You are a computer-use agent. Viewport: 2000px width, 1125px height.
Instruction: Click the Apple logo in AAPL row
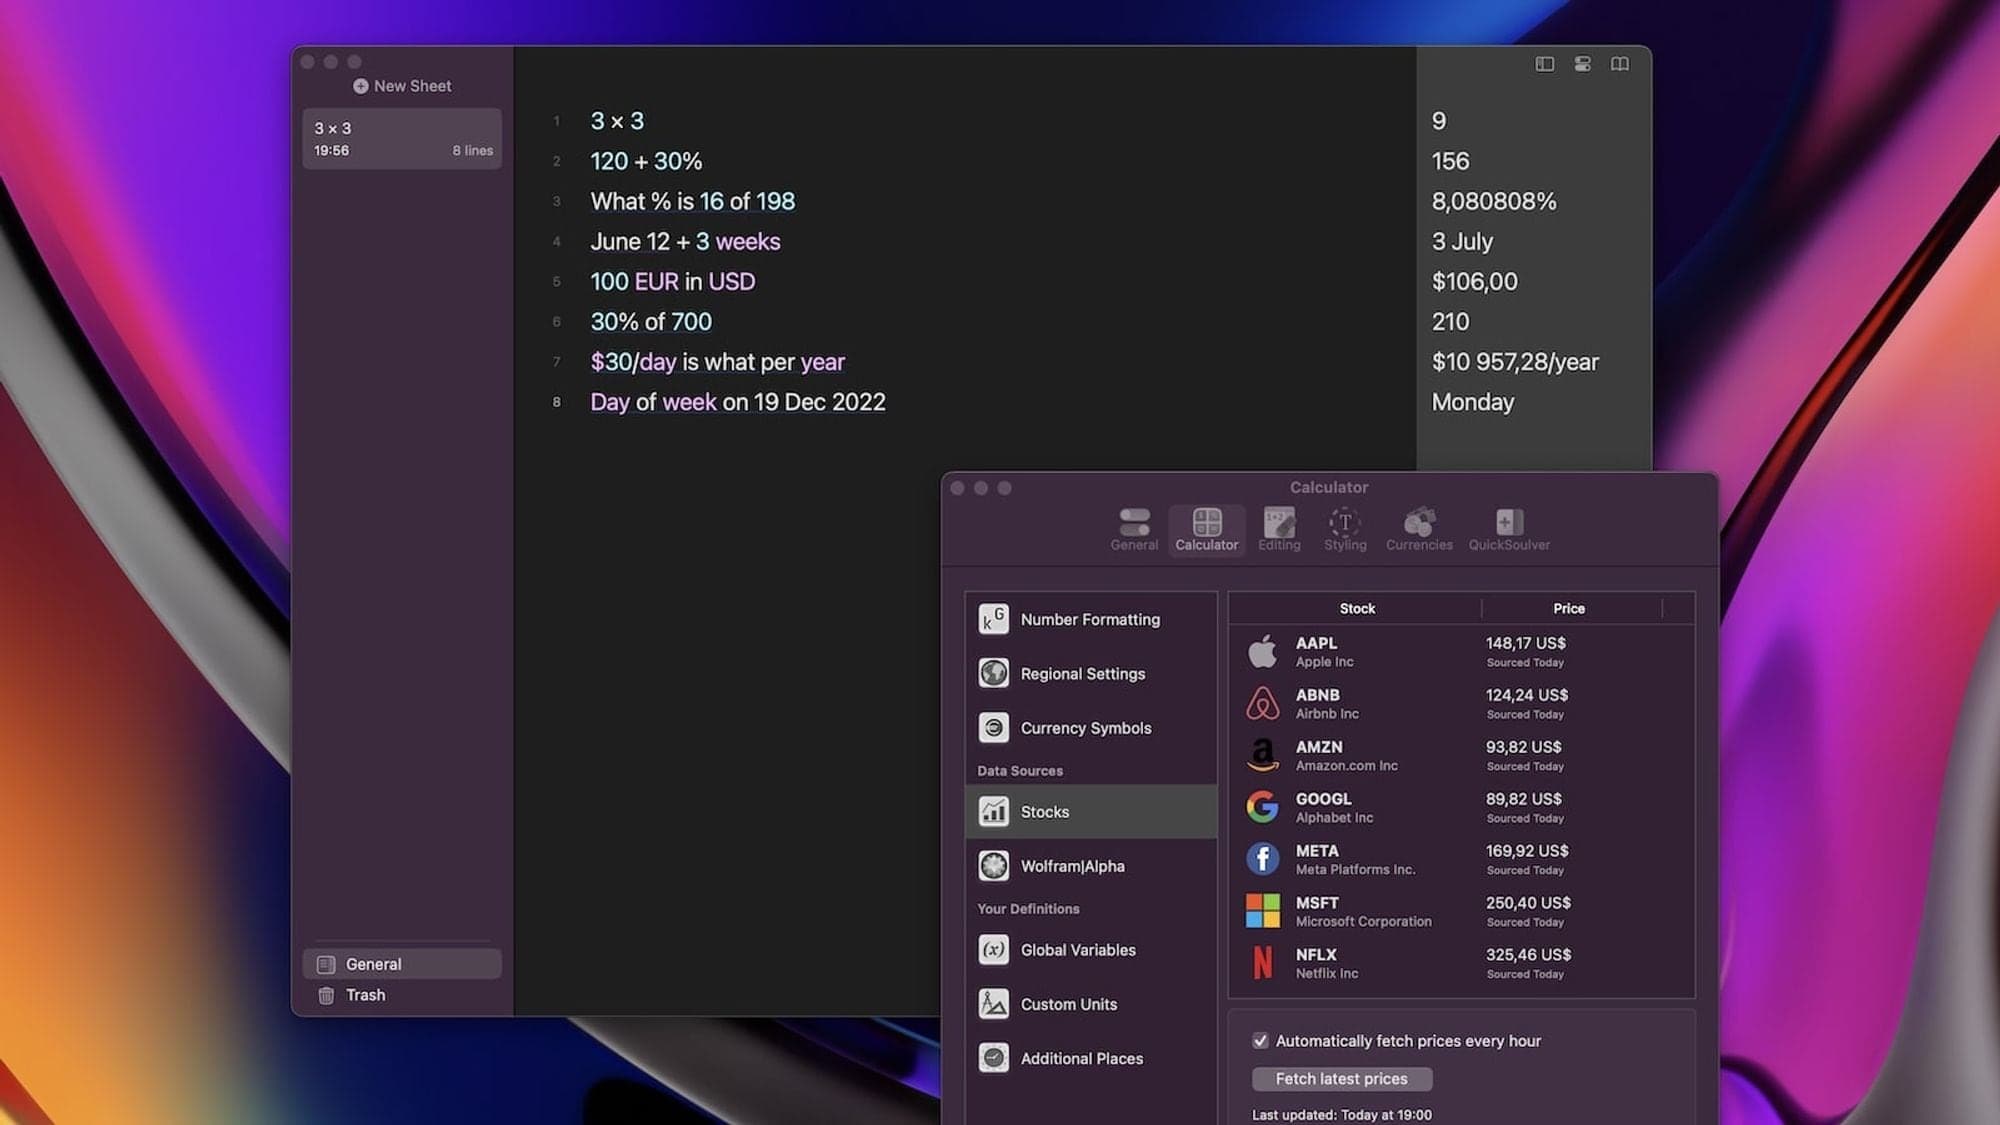click(1262, 651)
